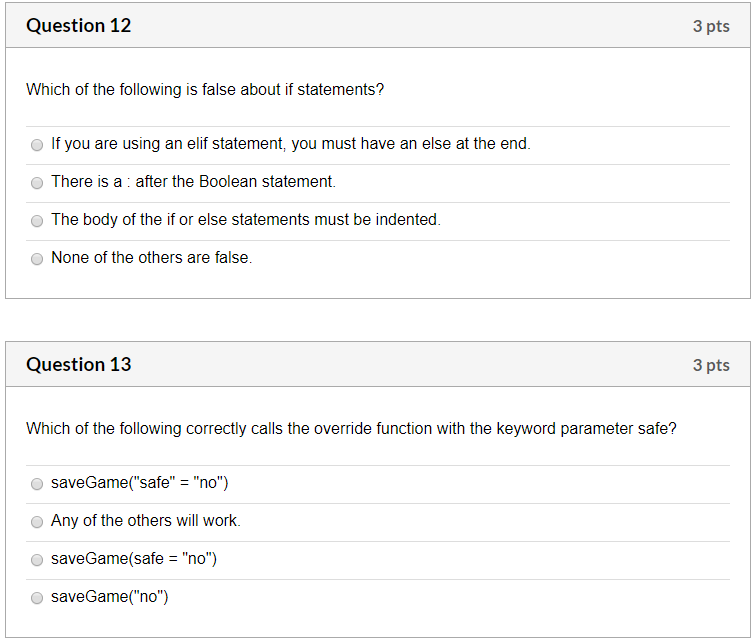Mark radio button for 'must be indented' answer

coord(37,221)
